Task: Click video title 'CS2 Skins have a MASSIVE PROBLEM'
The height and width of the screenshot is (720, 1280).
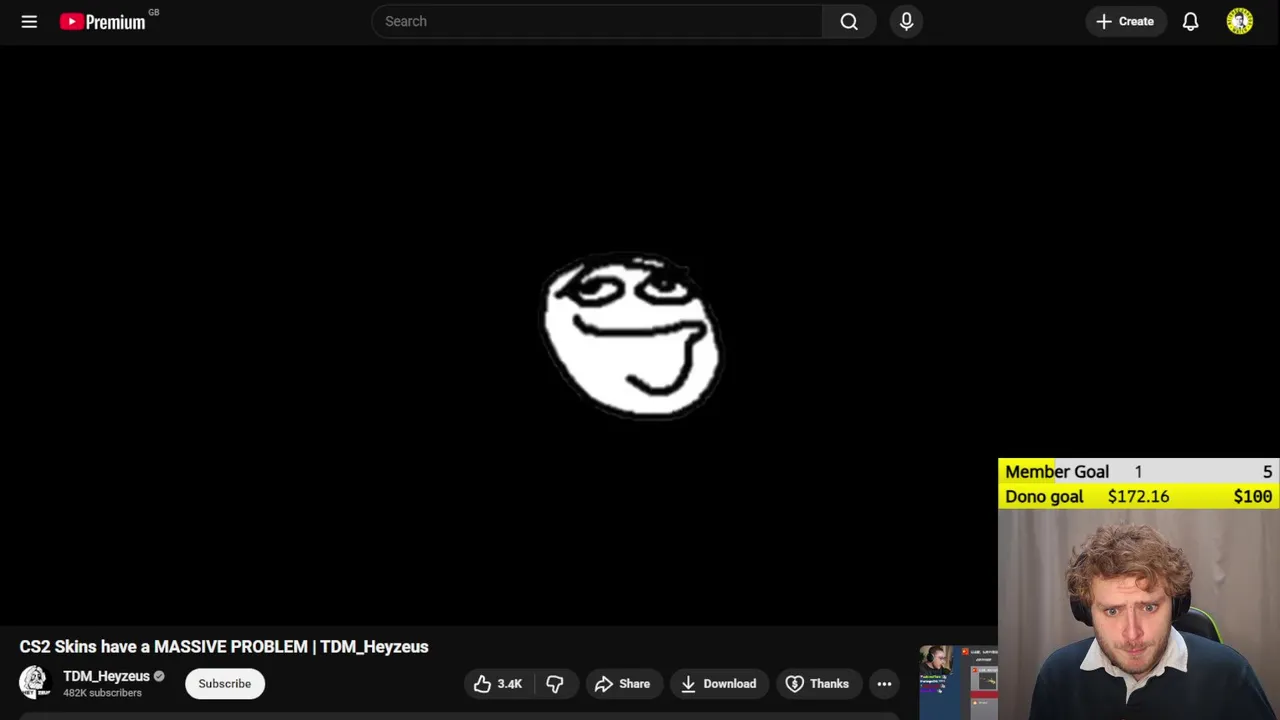Action: 224,647
